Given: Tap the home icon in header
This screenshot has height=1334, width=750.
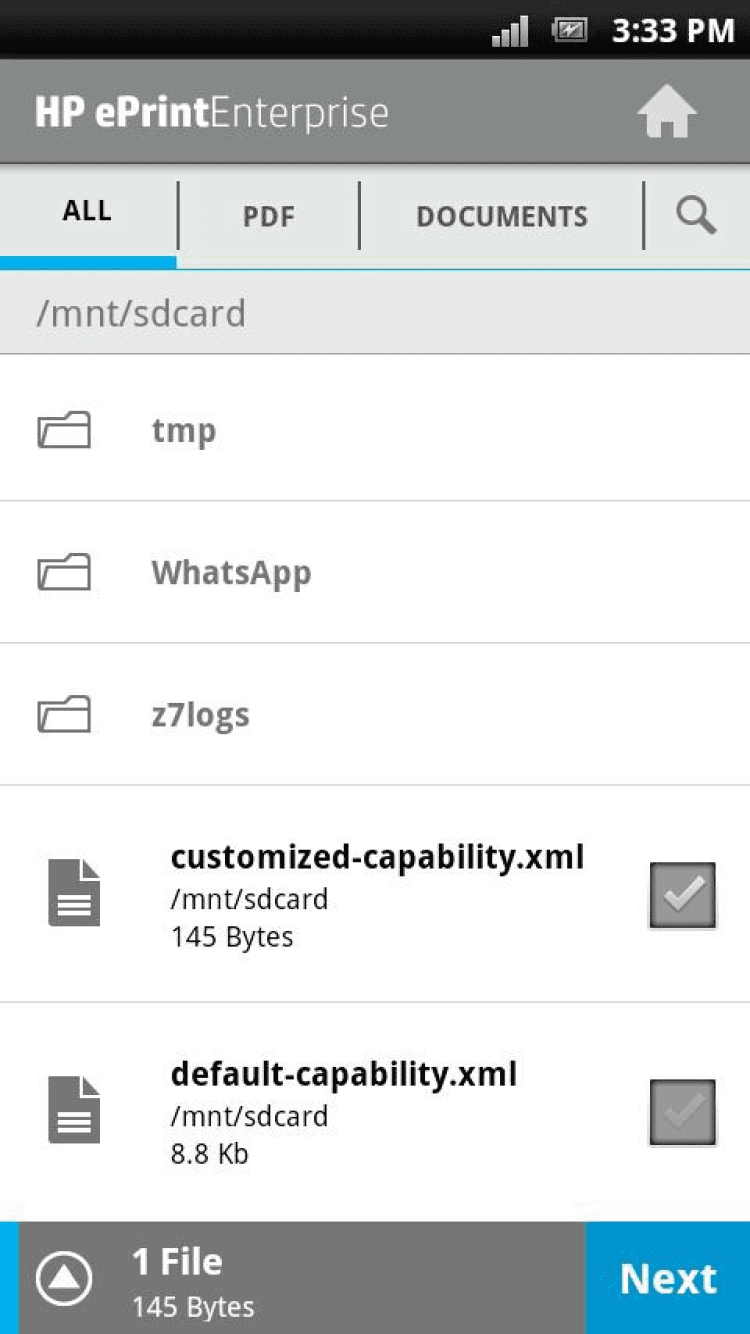Looking at the screenshot, I should pyautogui.click(x=667, y=112).
